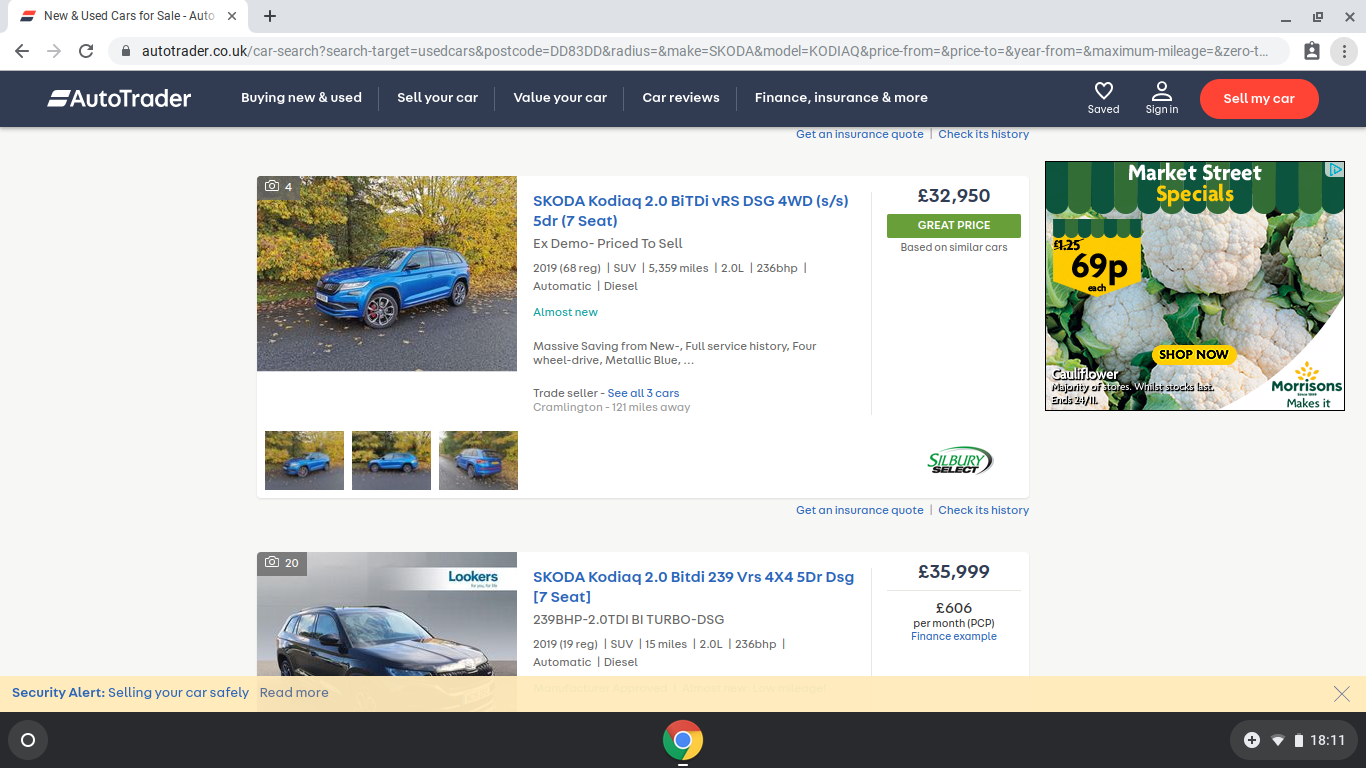Open the third small blue Kodiaq thumbnail
1366x768 pixels.
coord(478,461)
